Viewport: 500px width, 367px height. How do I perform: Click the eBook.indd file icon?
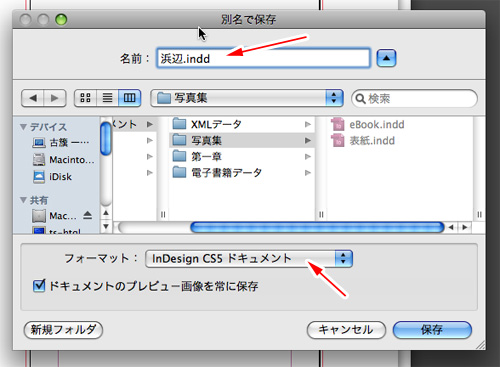pyautogui.click(x=338, y=125)
